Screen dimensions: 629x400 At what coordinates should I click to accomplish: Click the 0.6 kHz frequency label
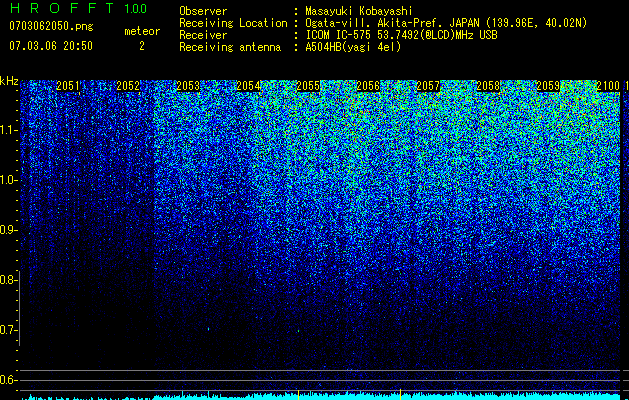pyautogui.click(x=7, y=380)
